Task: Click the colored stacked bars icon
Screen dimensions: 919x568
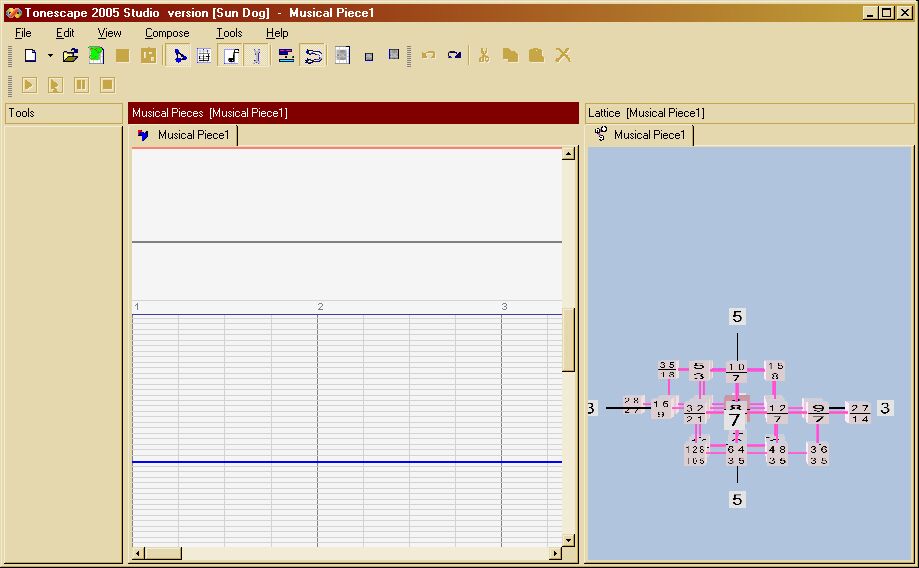Action: tap(286, 56)
